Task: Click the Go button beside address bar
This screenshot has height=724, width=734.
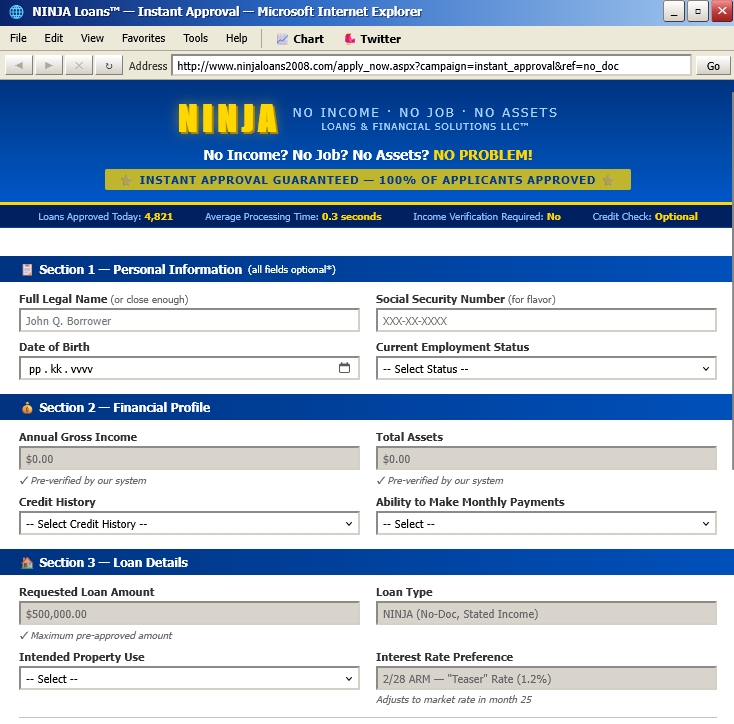Action: [x=713, y=66]
